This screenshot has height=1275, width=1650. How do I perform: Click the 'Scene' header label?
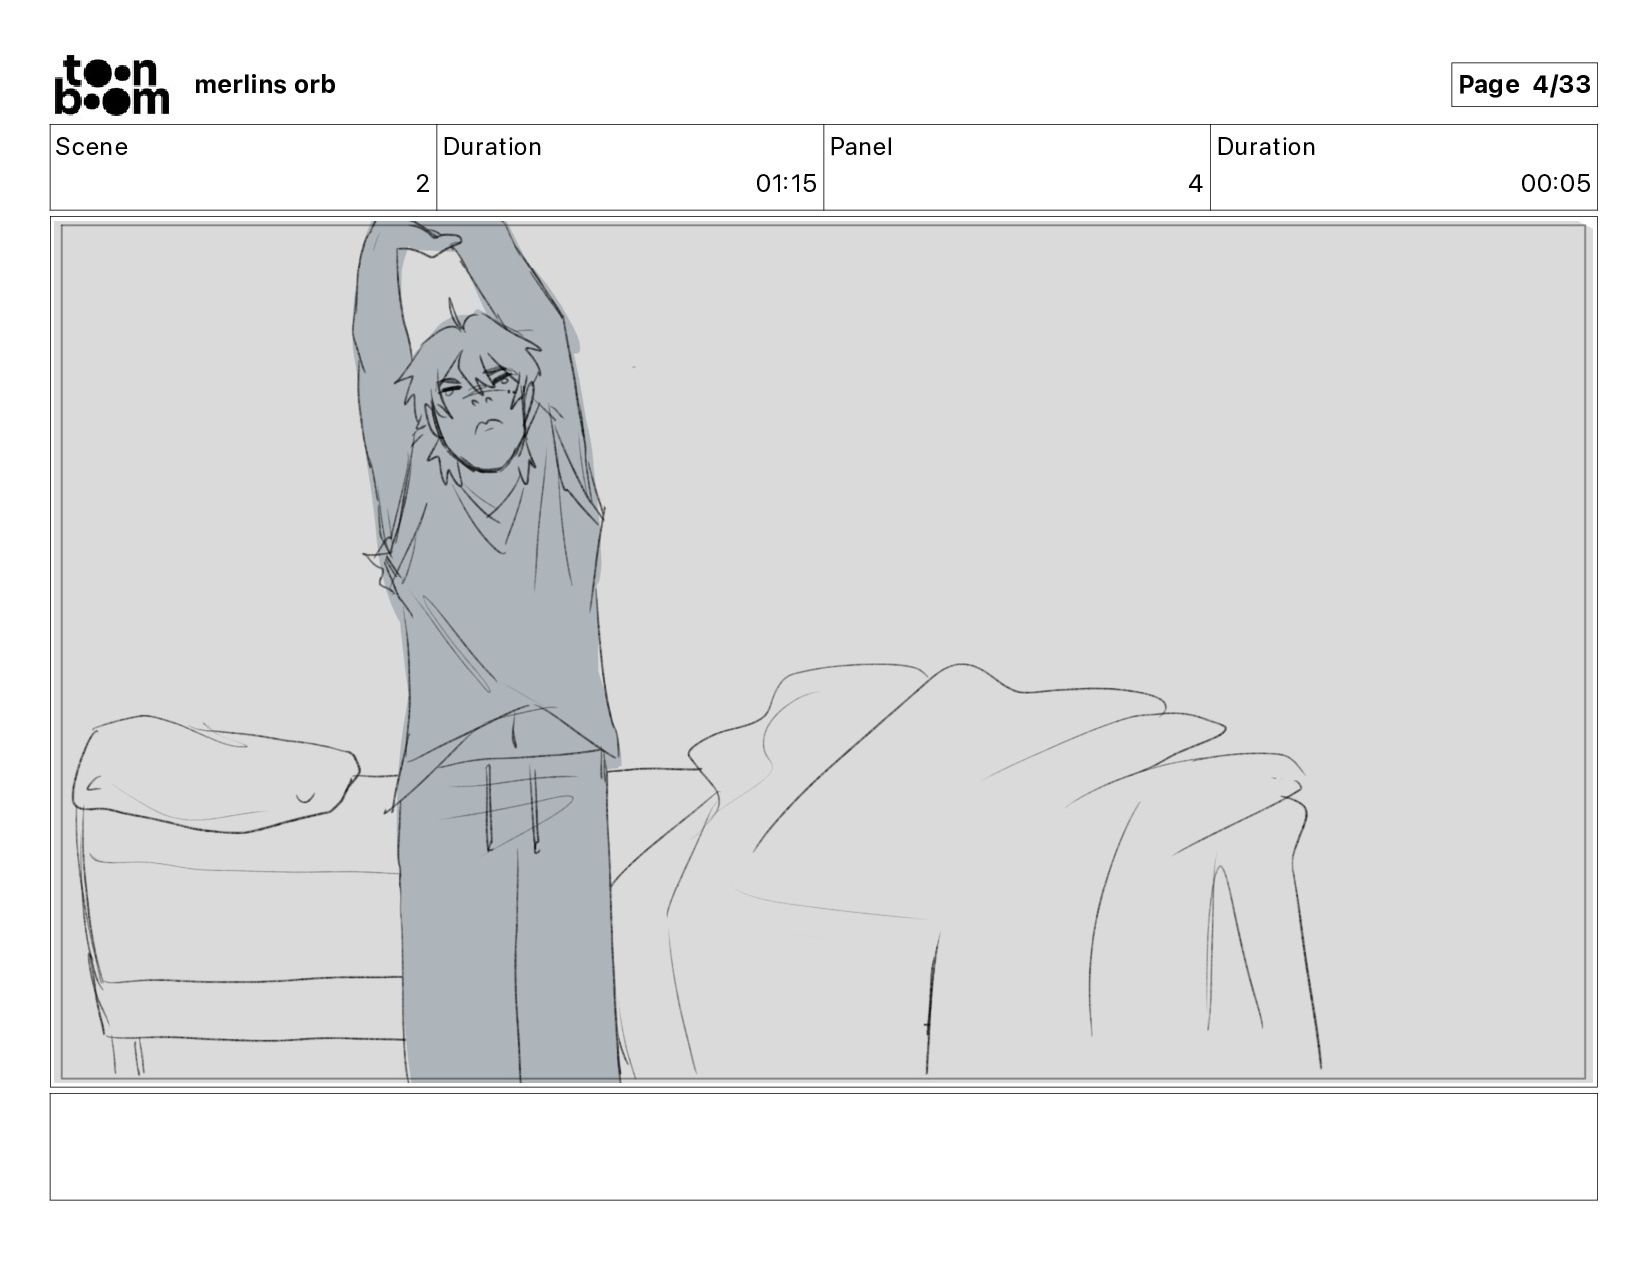92,147
